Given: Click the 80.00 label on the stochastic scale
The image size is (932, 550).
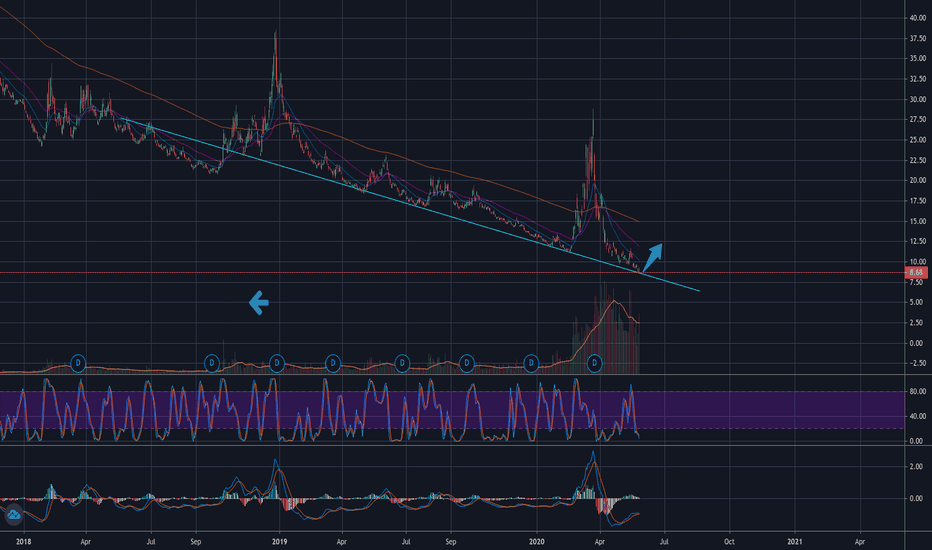Looking at the screenshot, I should pyautogui.click(x=917, y=392).
